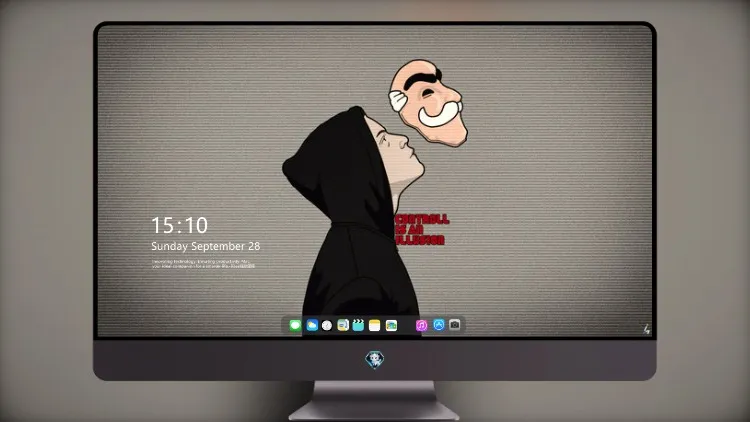Launch the pink Music app
Screen dimensions: 750x422
[421, 325]
